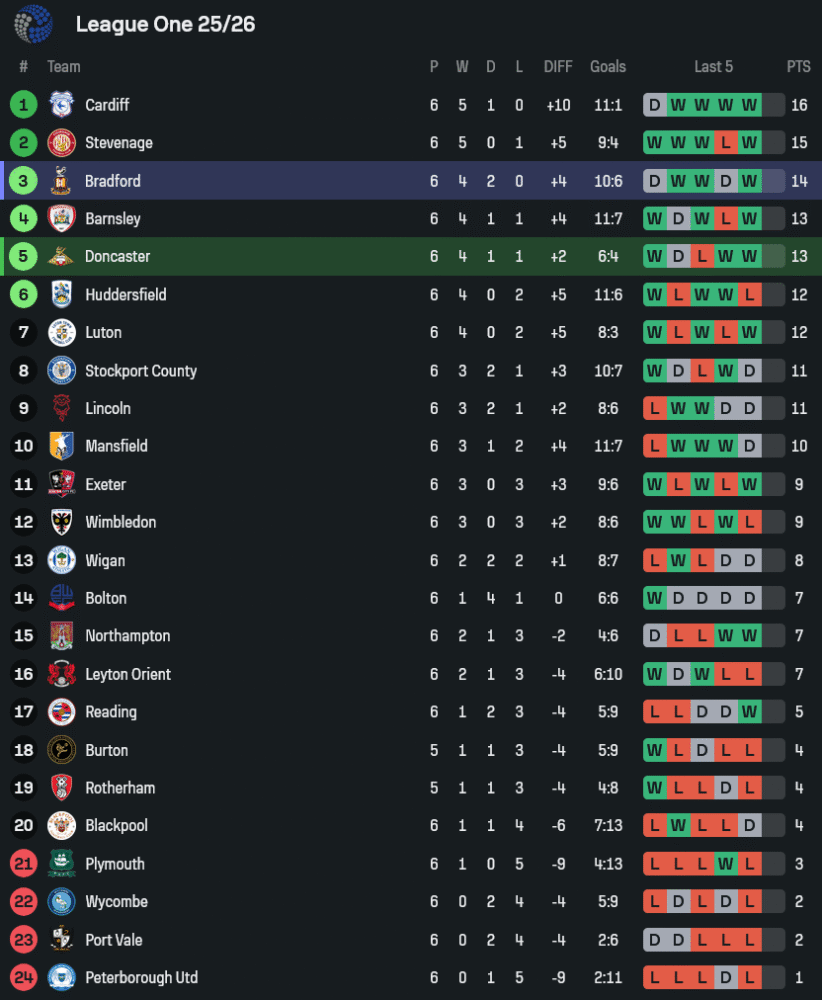The width and height of the screenshot is (822, 1000).
Task: Click Stevenage's red loss result in Last 5
Action: 726,143
